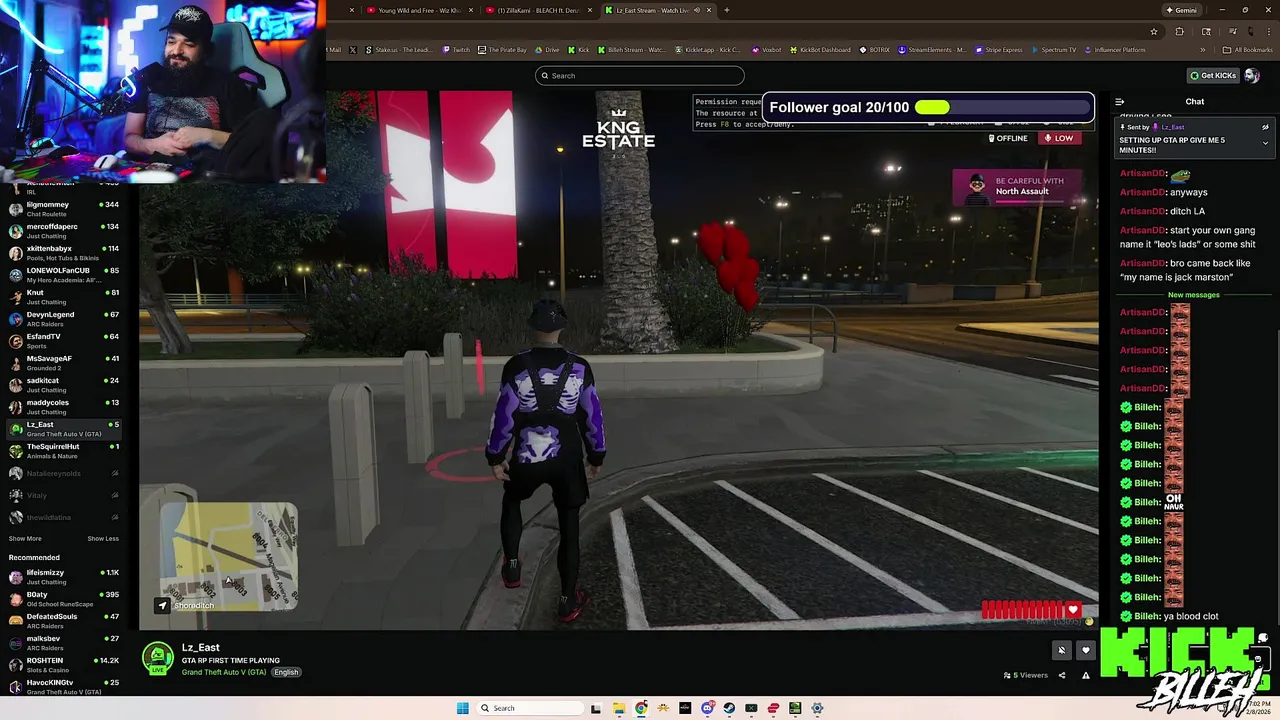Screen dimensions: 1280x720
Task: Expand the pinned message chevron
Action: tap(1265, 143)
